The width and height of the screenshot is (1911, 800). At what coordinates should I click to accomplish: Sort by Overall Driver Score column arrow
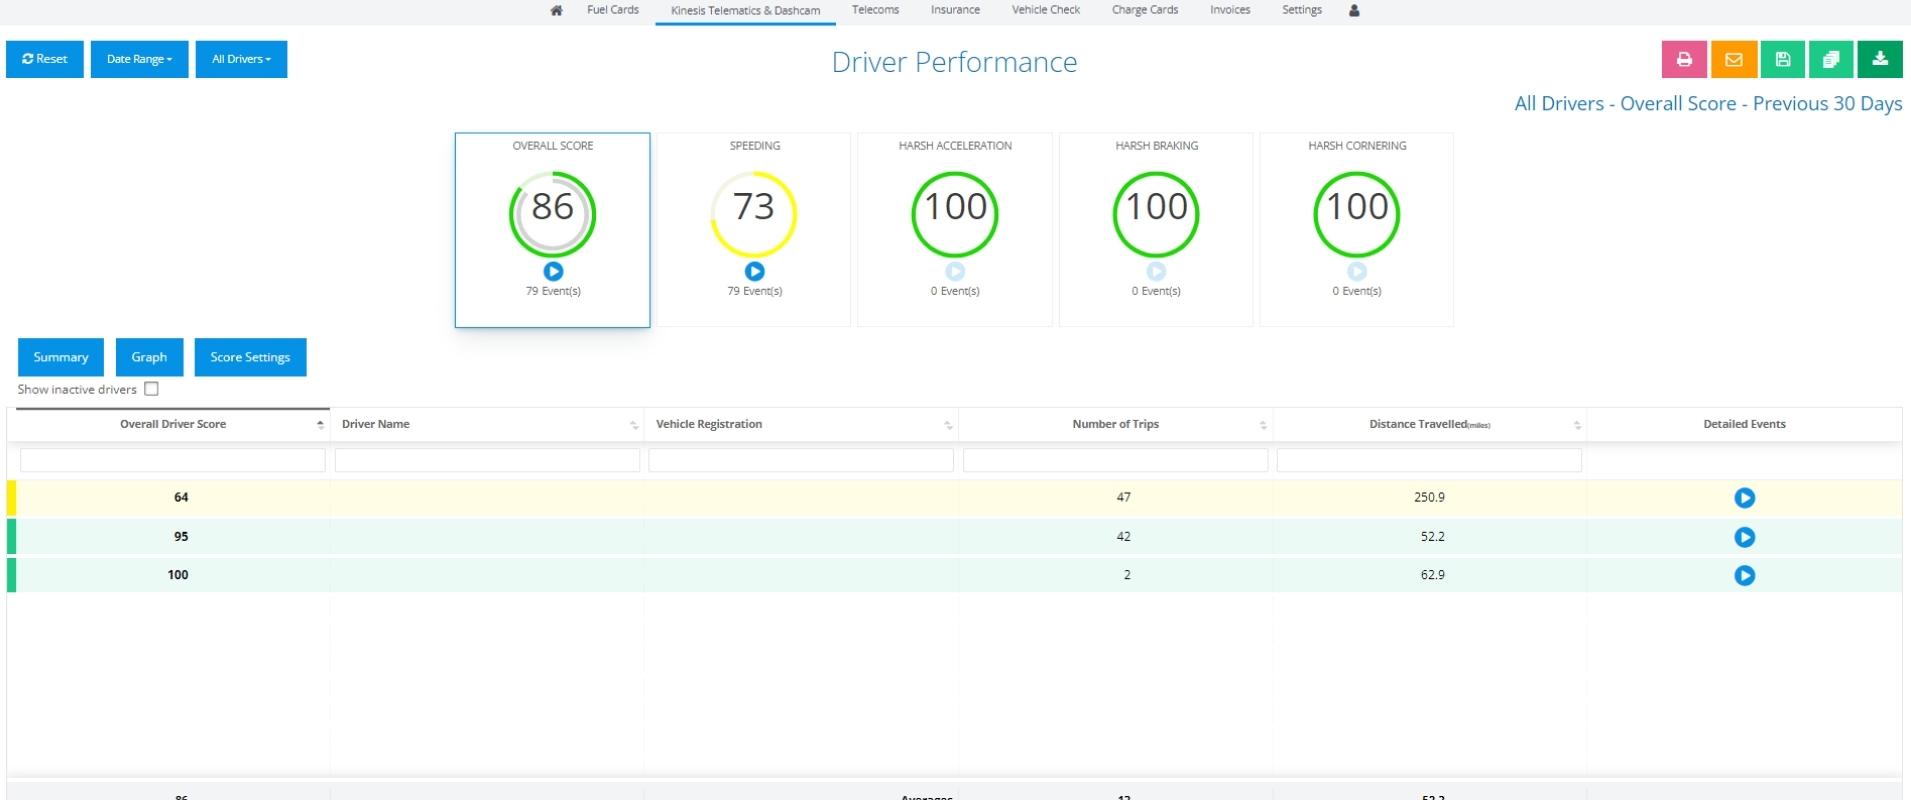point(320,425)
